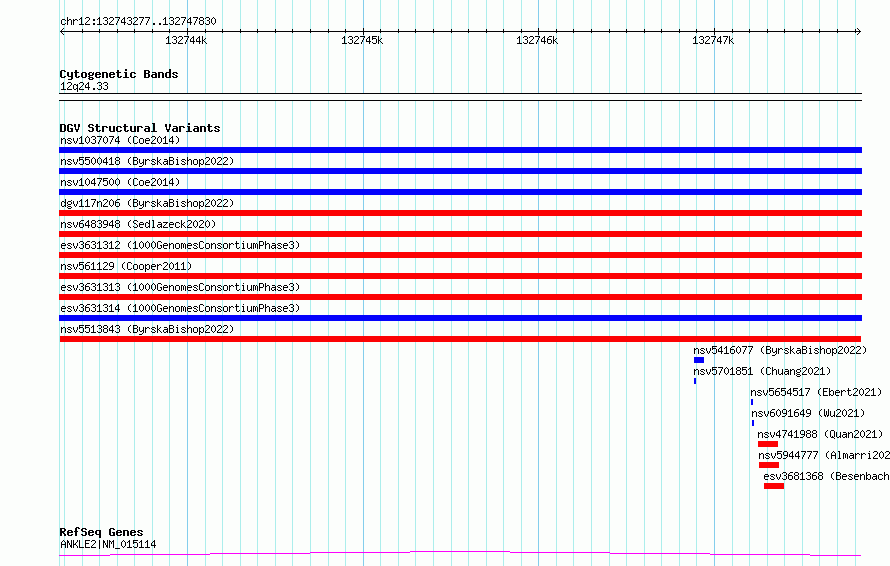Select the tiny blue marker under nsv6091649

coord(753,423)
